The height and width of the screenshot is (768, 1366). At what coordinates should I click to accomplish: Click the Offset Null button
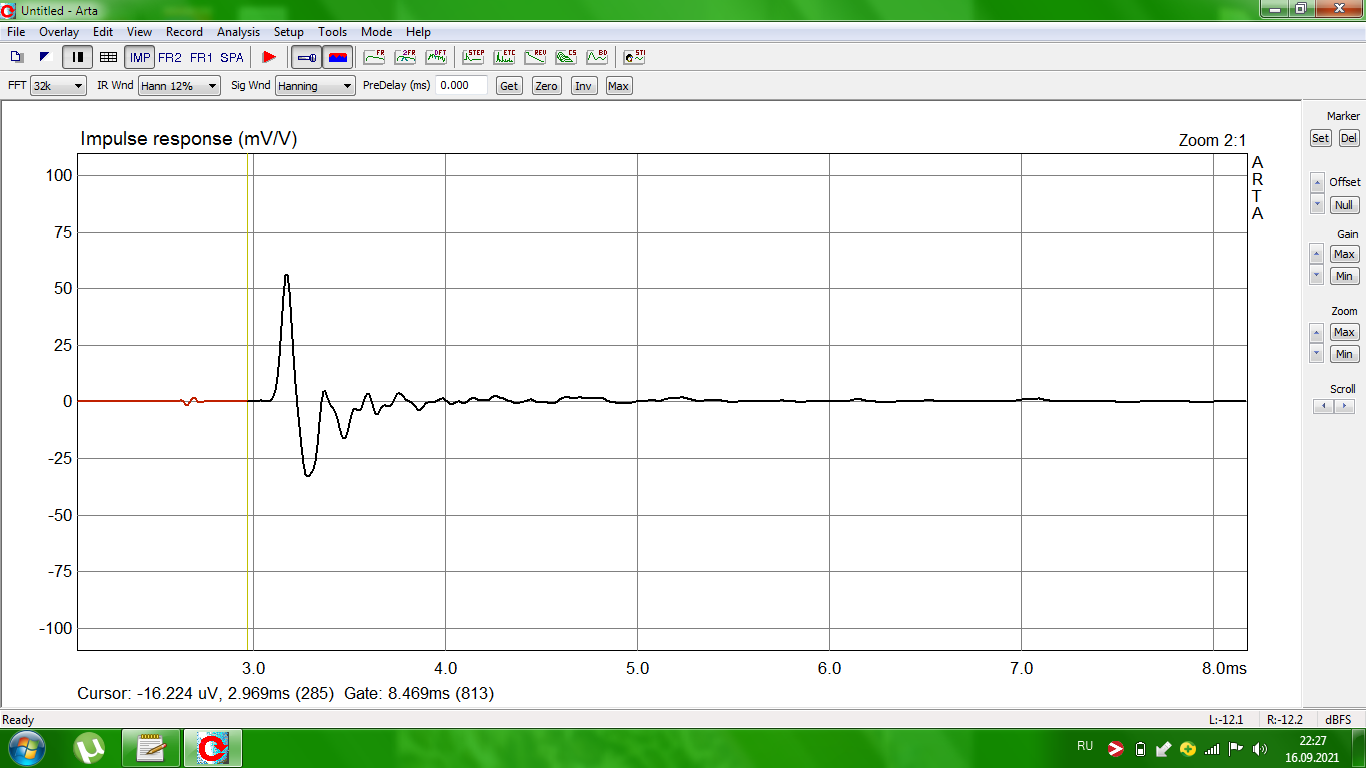[x=1344, y=205]
